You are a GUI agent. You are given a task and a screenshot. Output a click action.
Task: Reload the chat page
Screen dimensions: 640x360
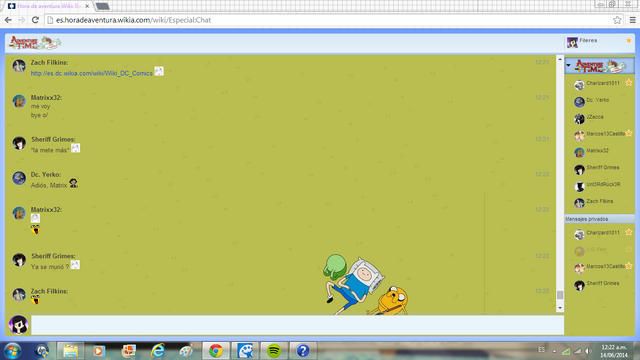pos(36,20)
